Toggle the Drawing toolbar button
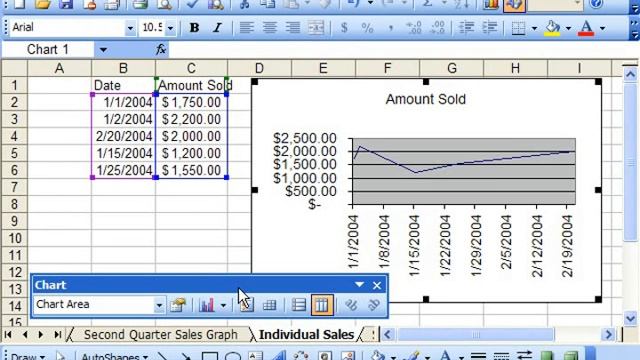The image size is (640, 360). pyautogui.click(x=514, y=4)
